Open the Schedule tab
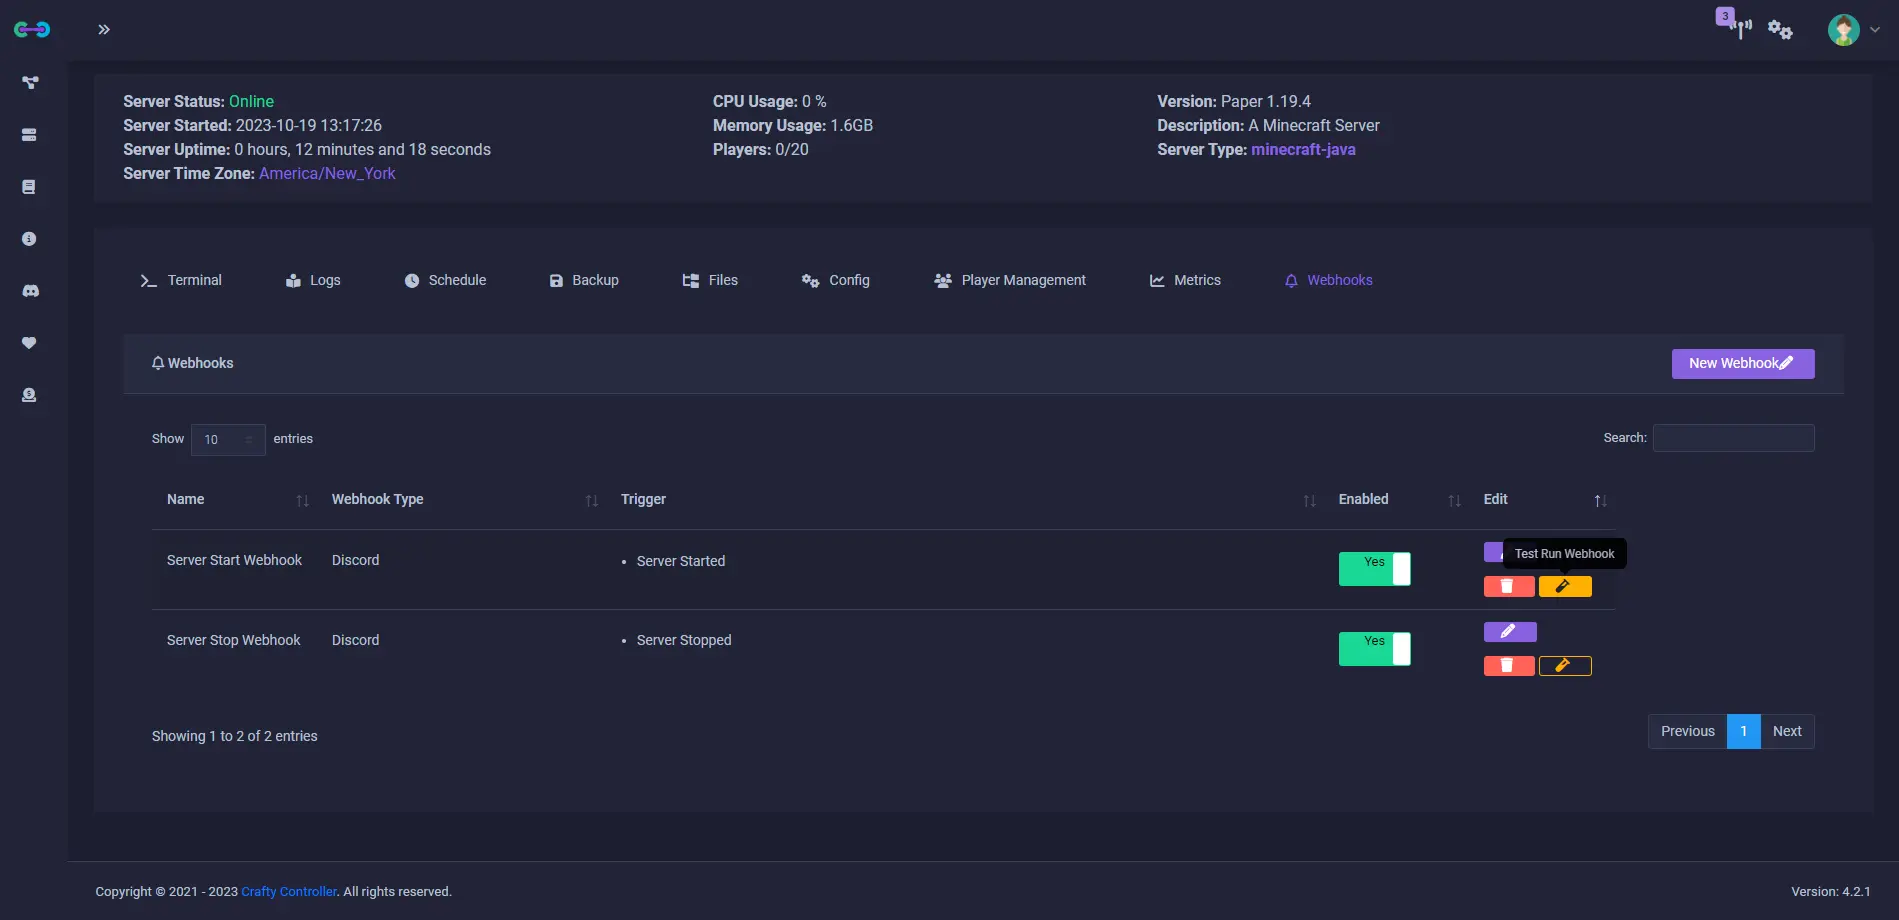Image resolution: width=1899 pixels, height=920 pixels. [x=445, y=281]
